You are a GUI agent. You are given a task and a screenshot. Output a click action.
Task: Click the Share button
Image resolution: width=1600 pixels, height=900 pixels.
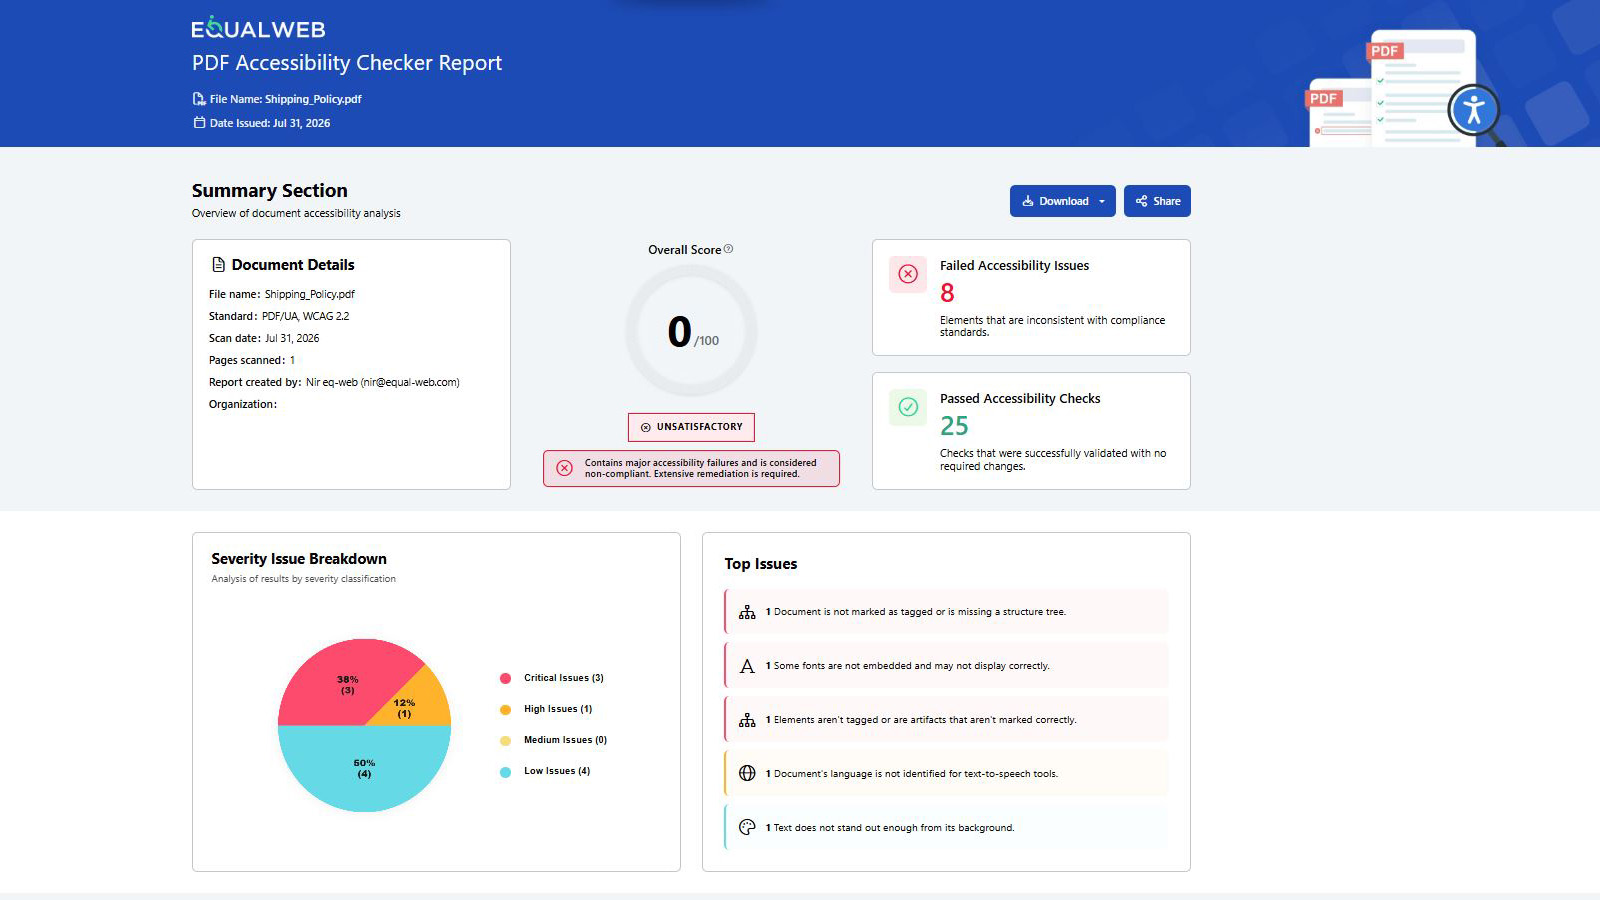[1157, 201]
